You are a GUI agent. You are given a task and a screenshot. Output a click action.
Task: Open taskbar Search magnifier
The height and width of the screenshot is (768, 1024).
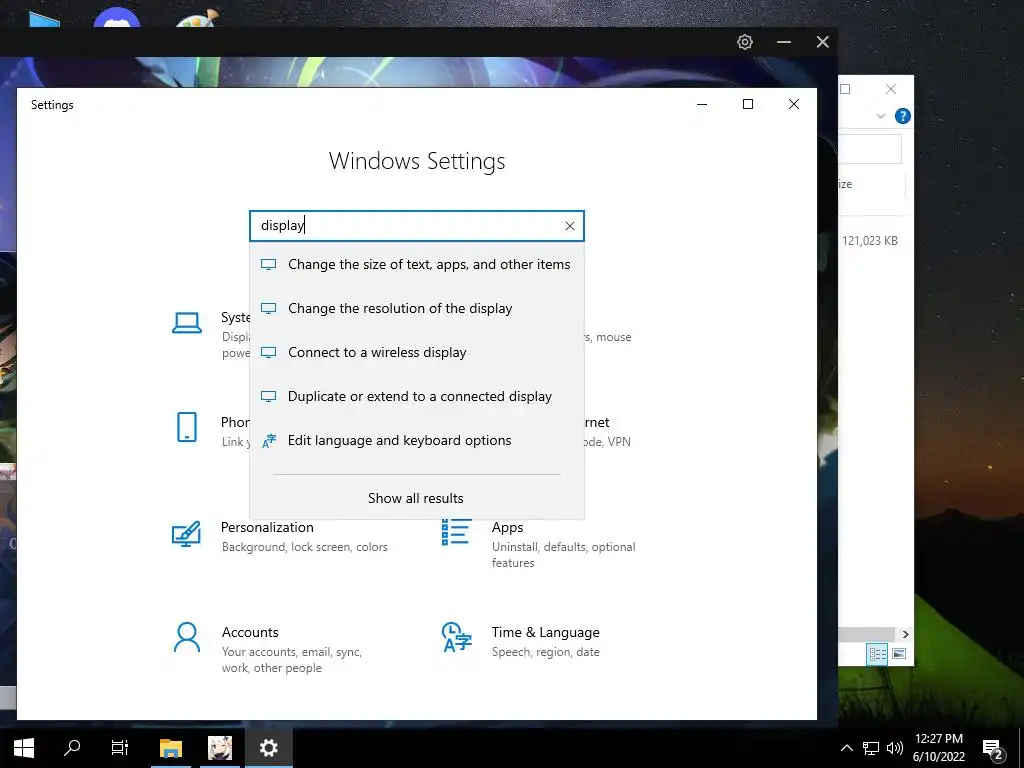[72, 748]
